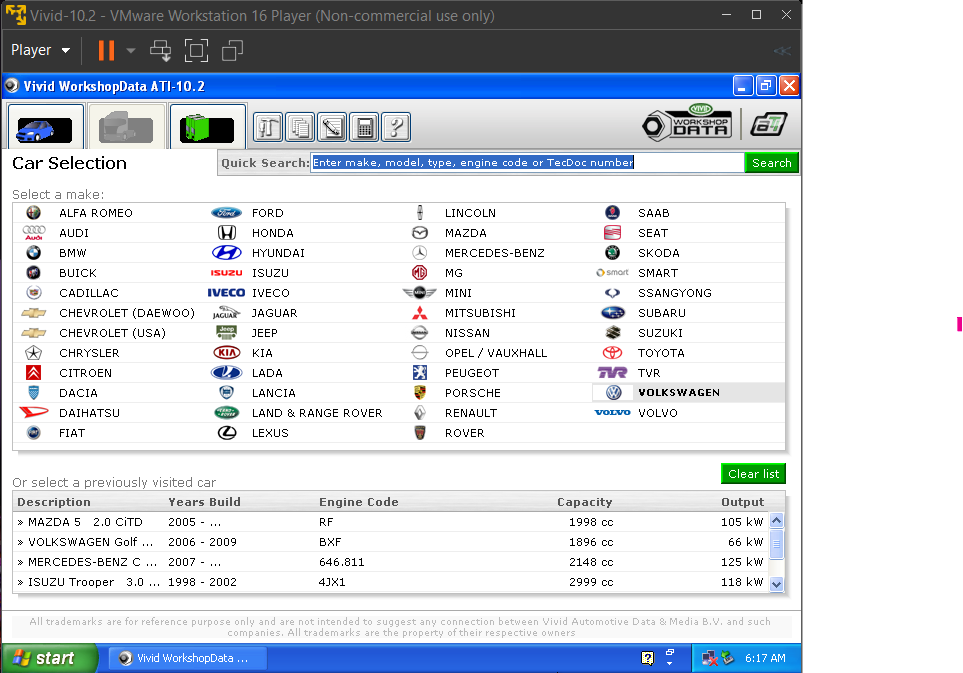Pause the virtual machine
The width and height of the screenshot is (963, 673).
tap(106, 50)
